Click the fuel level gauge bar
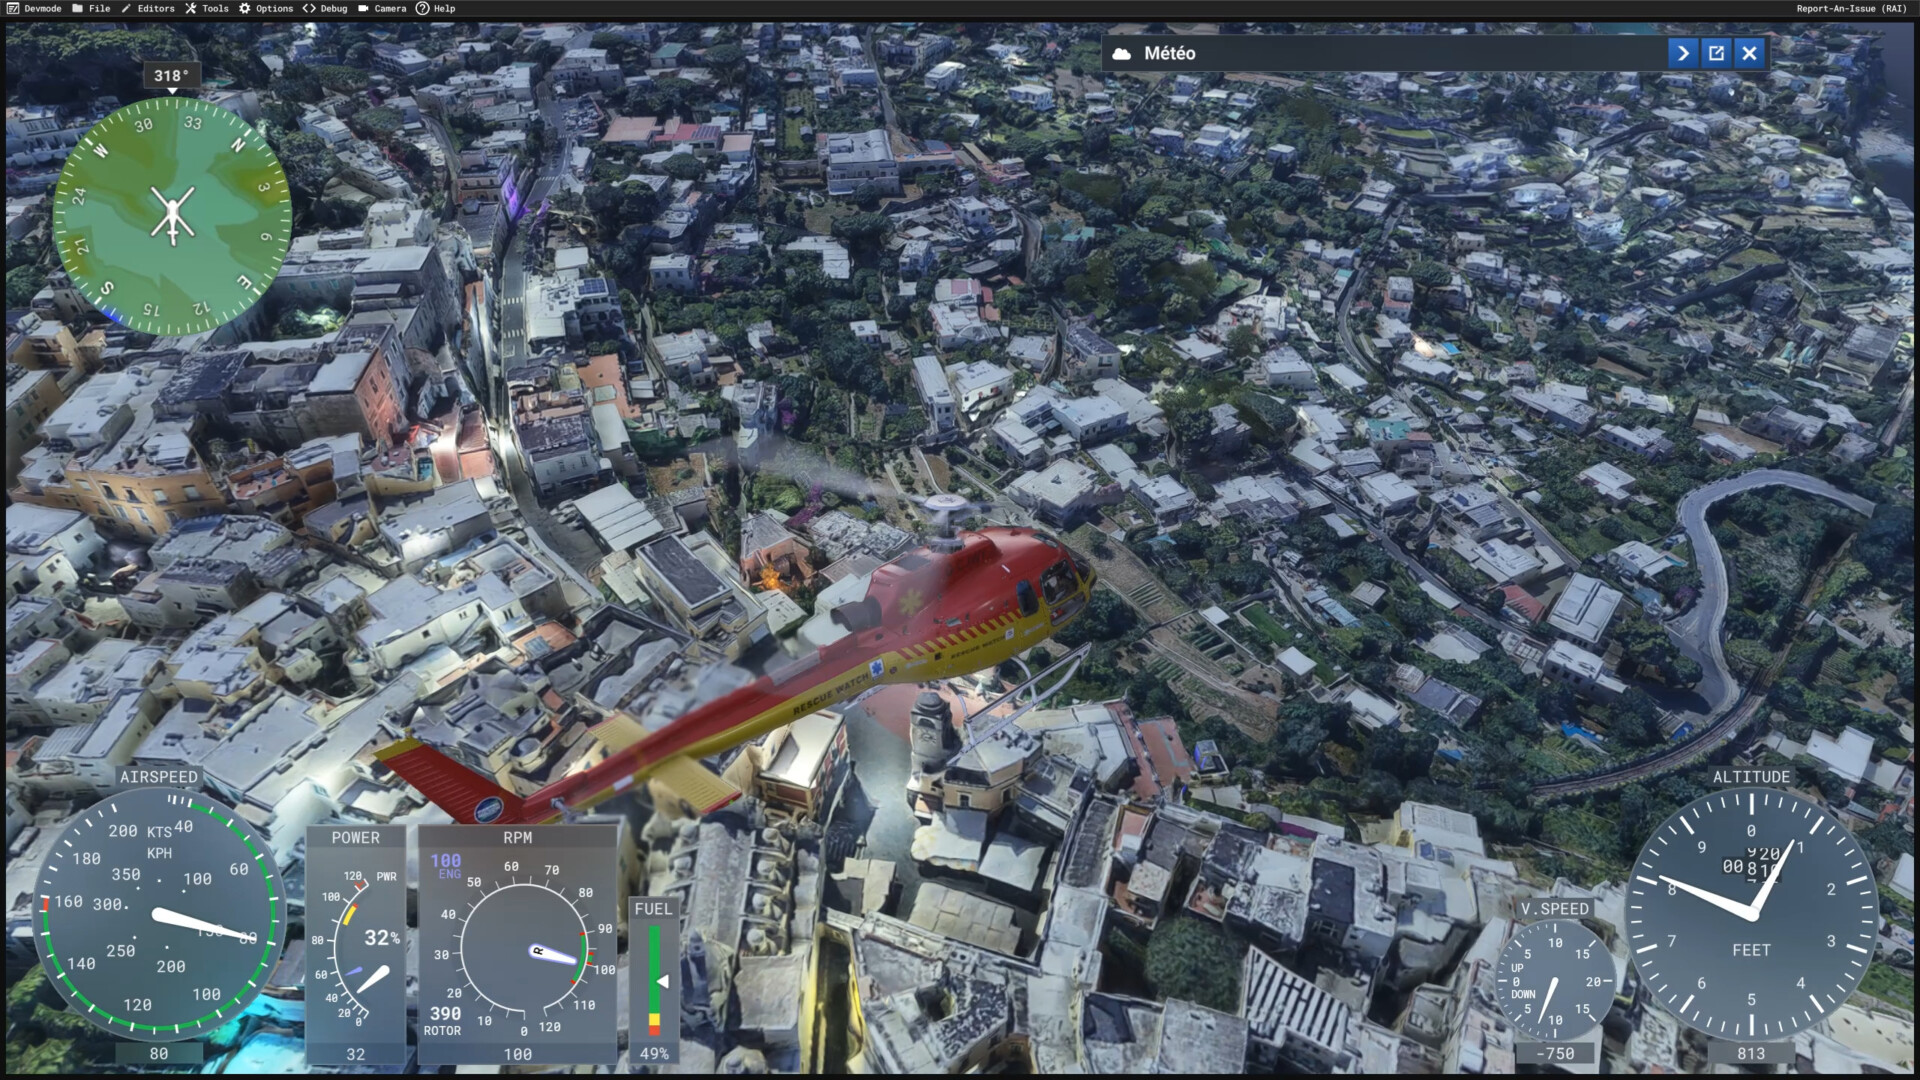This screenshot has height=1080, width=1920. tap(654, 980)
